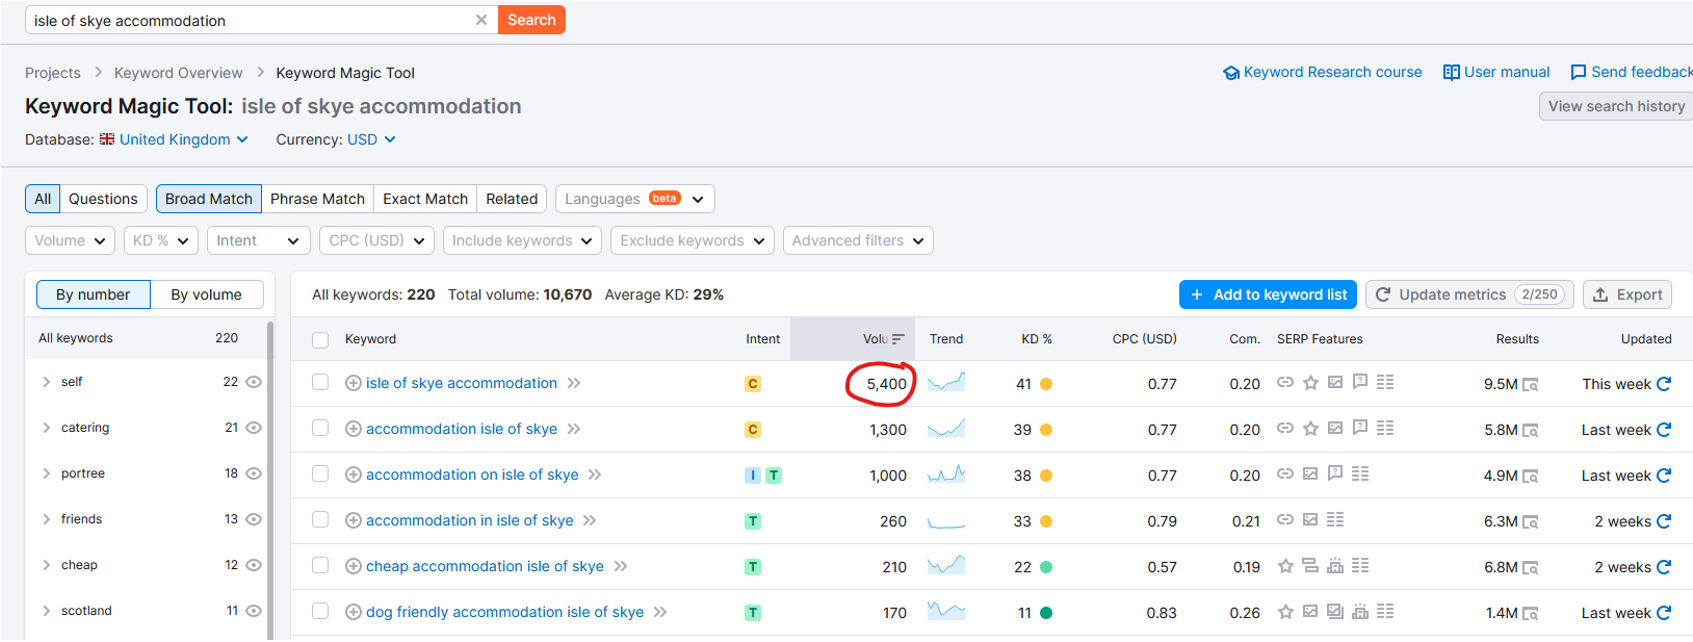The height and width of the screenshot is (642, 1693).
Task: Open the Volume filter dropdown
Action: pyautogui.click(x=70, y=241)
